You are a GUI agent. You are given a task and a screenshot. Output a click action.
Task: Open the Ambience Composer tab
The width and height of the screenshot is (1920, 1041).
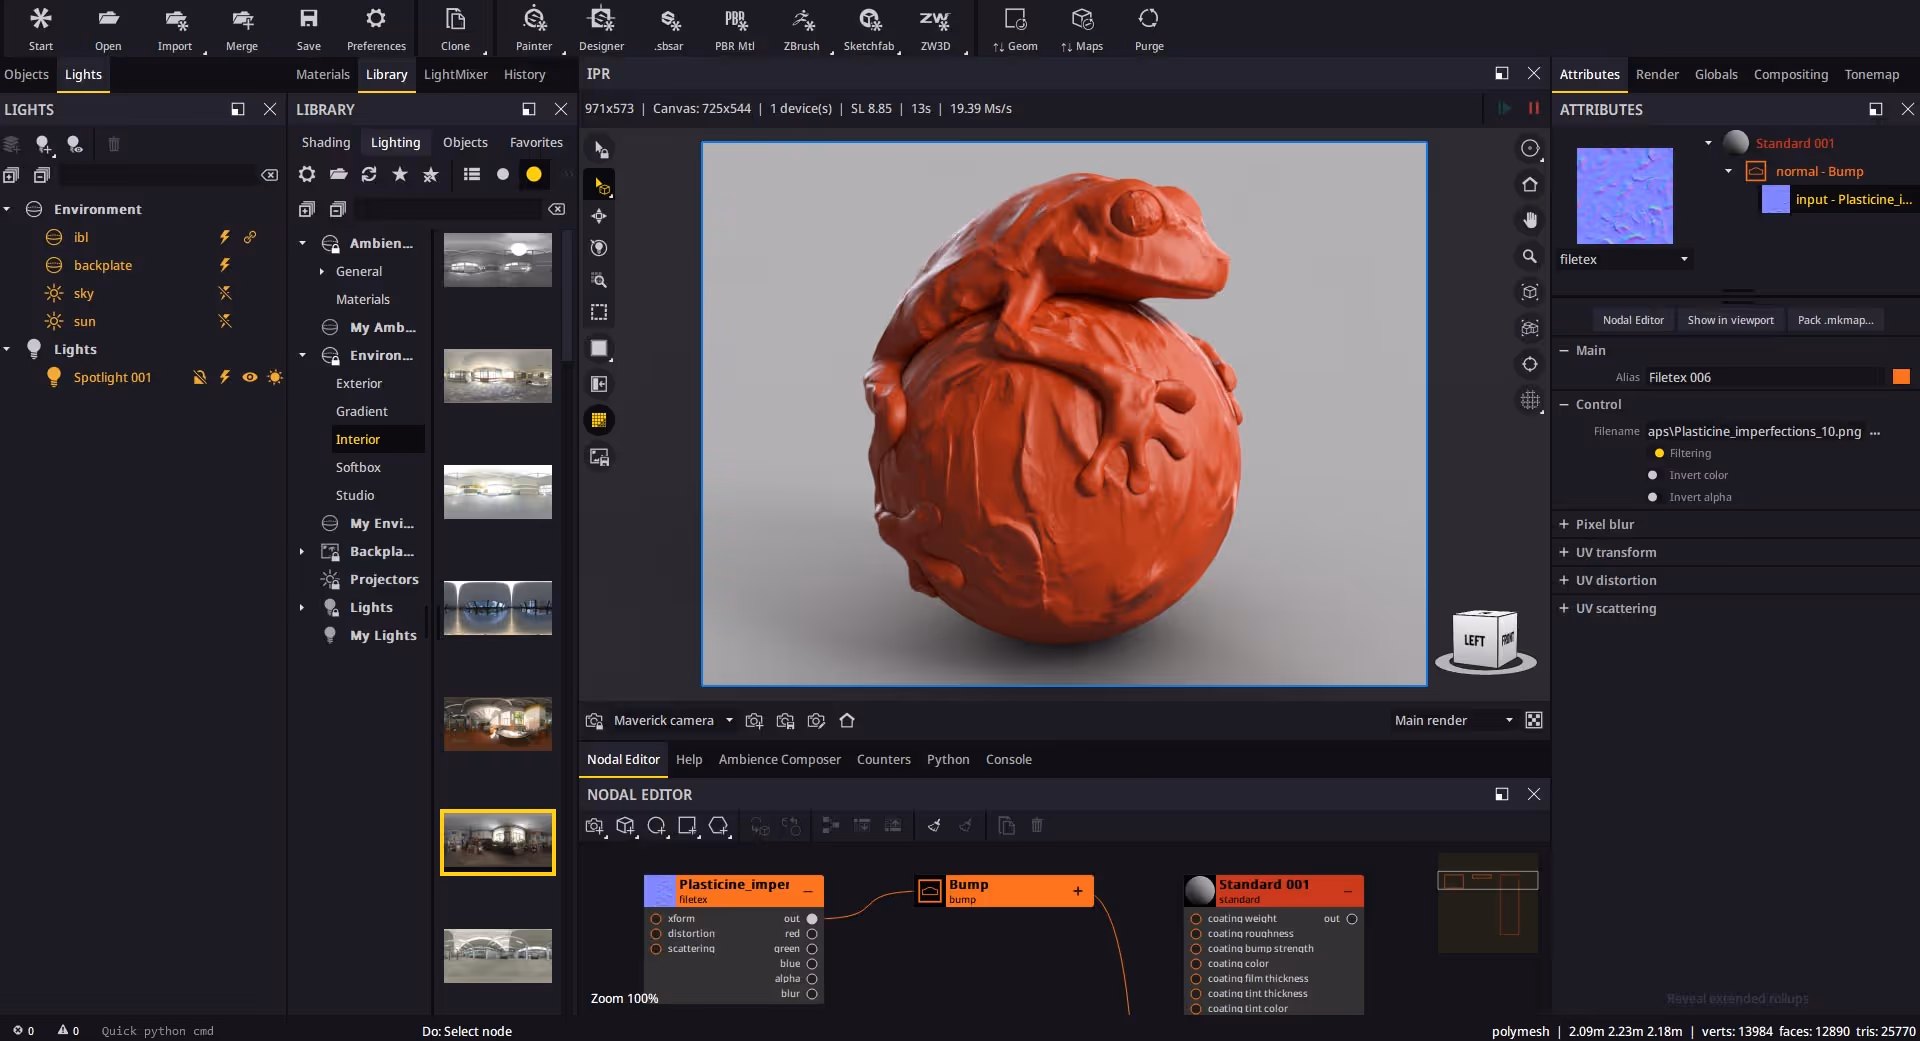point(780,759)
